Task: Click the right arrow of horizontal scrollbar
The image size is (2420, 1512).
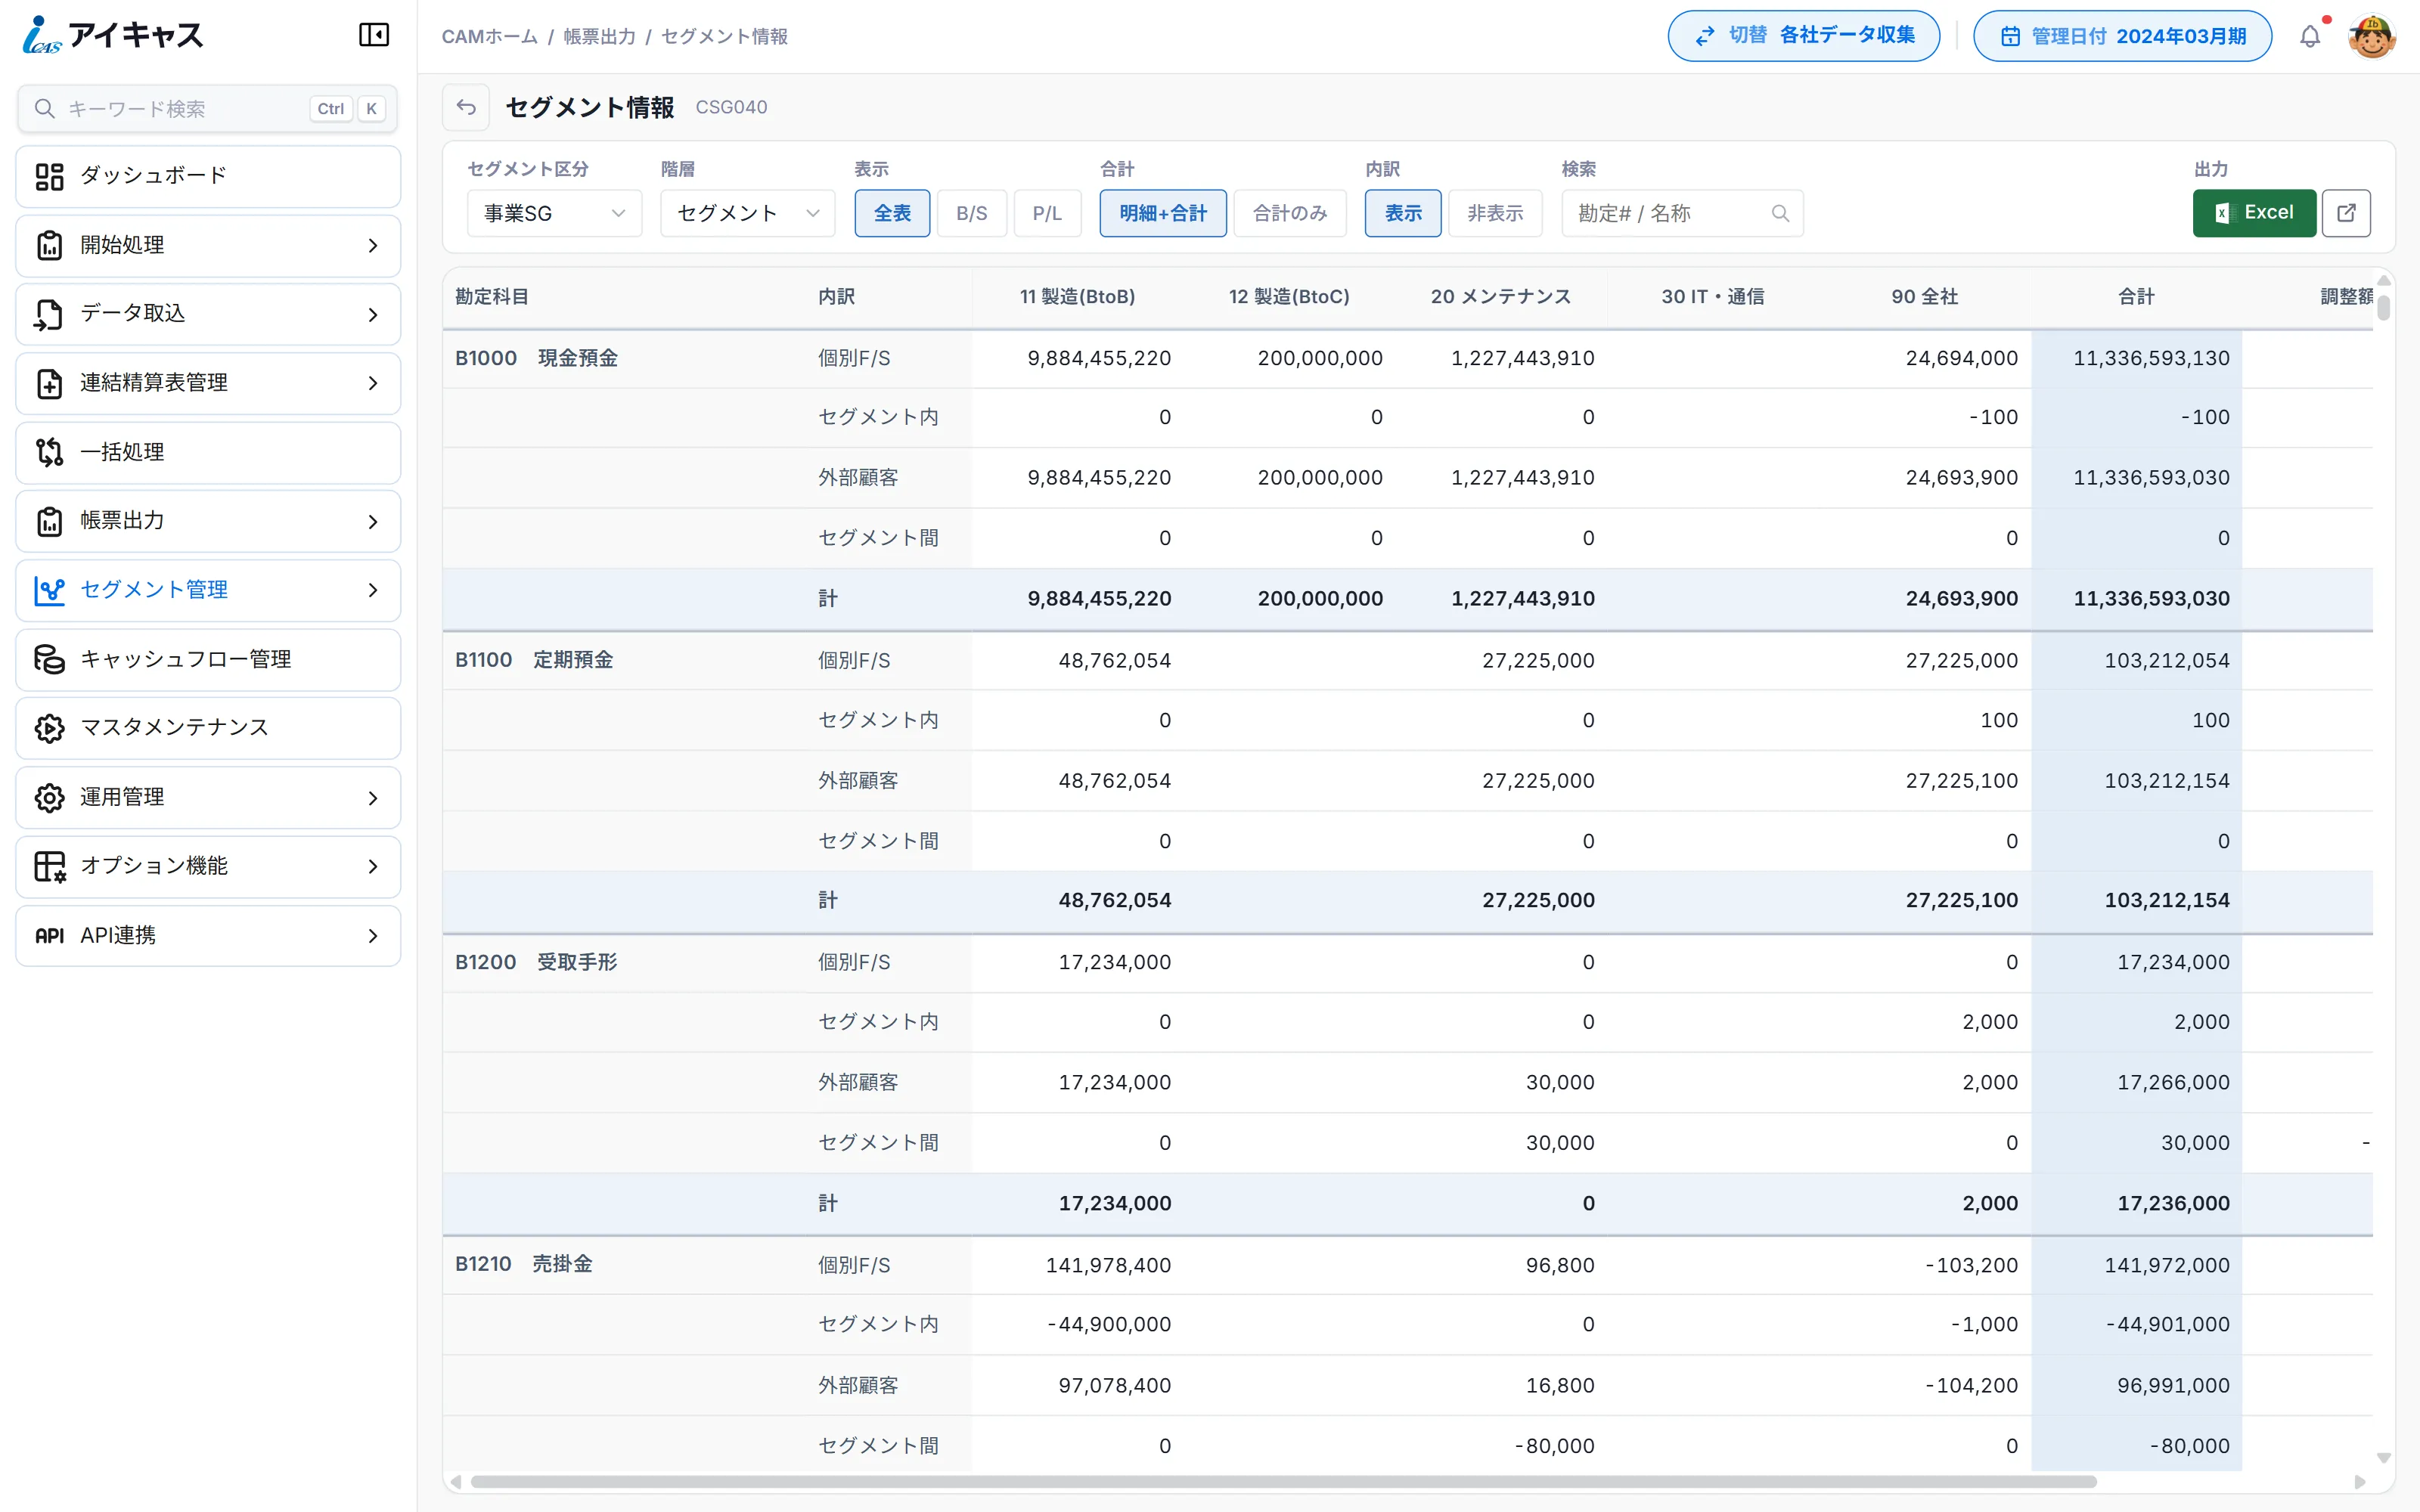Action: 2360,1481
